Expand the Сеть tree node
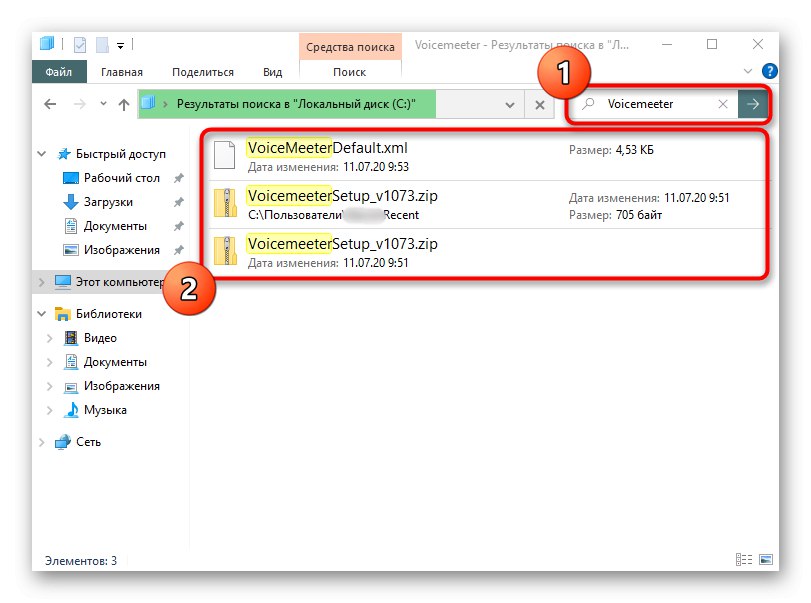This screenshot has width=811, height=603. coord(42,442)
